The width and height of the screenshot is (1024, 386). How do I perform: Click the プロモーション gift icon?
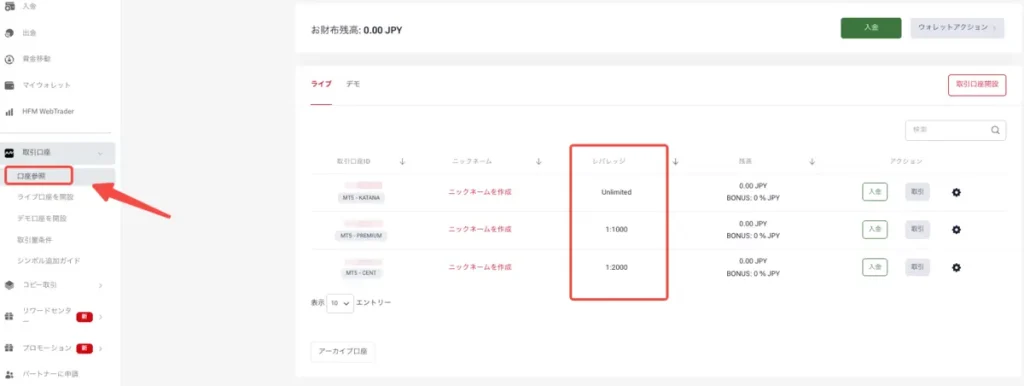pyautogui.click(x=9, y=348)
